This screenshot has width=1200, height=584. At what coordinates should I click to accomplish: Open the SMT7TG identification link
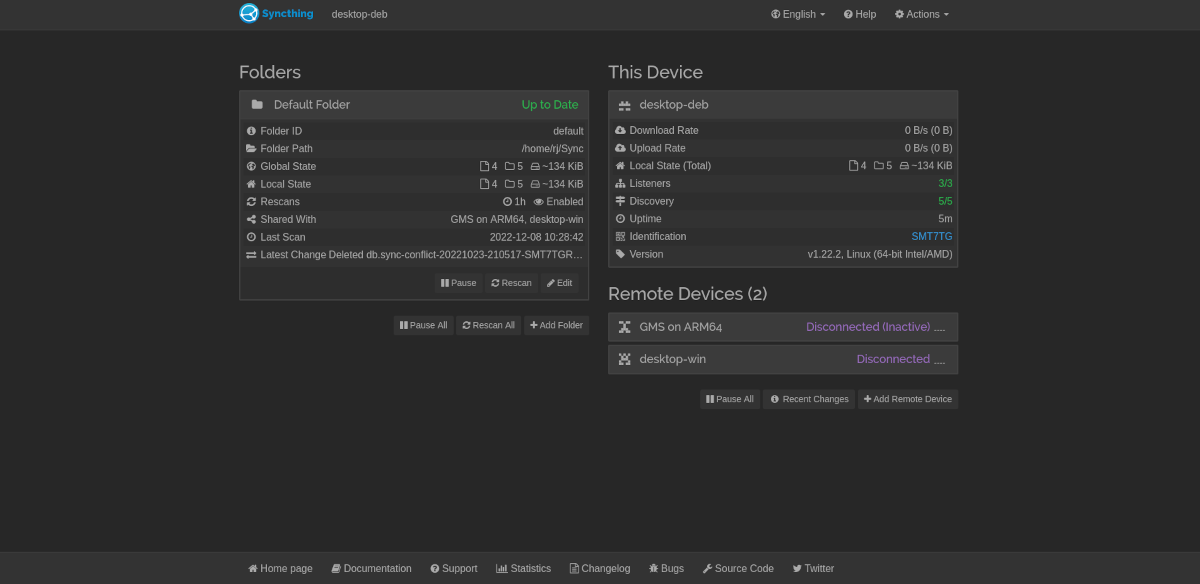coord(931,236)
